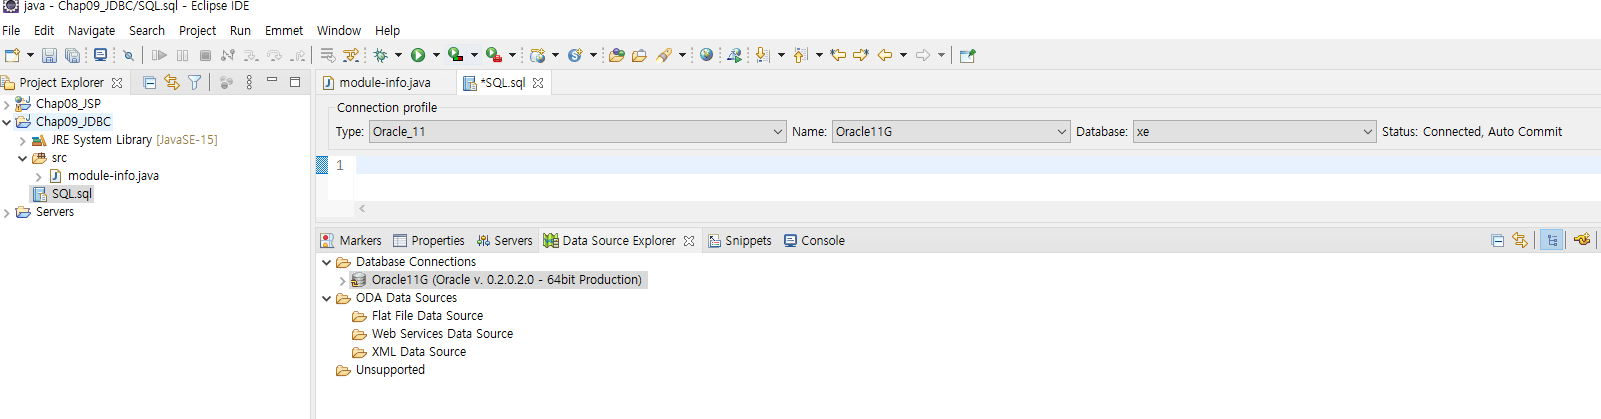Open the Window menu
This screenshot has width=1601, height=419.
coord(339,31)
